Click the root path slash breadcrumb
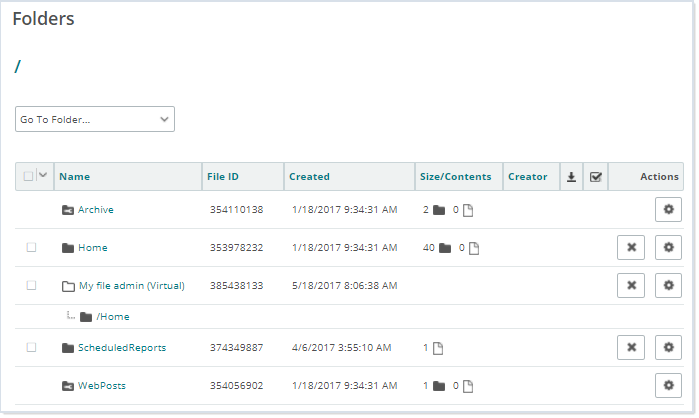The image size is (699, 418). pos(18,67)
